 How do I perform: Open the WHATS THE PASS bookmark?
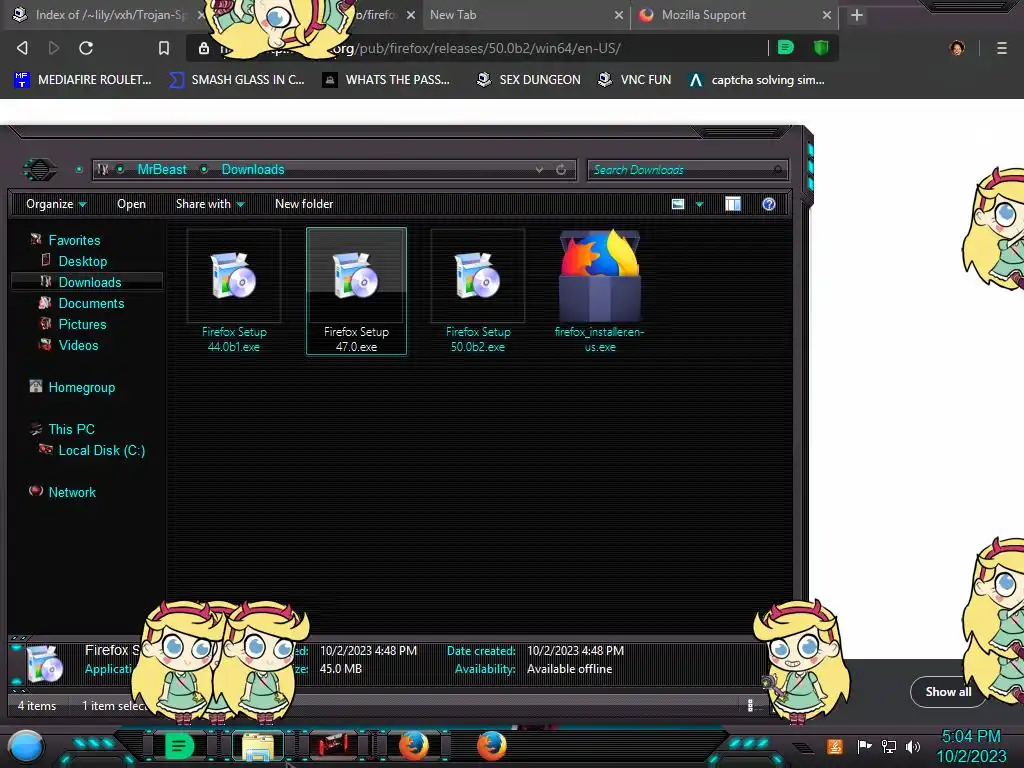tap(387, 80)
